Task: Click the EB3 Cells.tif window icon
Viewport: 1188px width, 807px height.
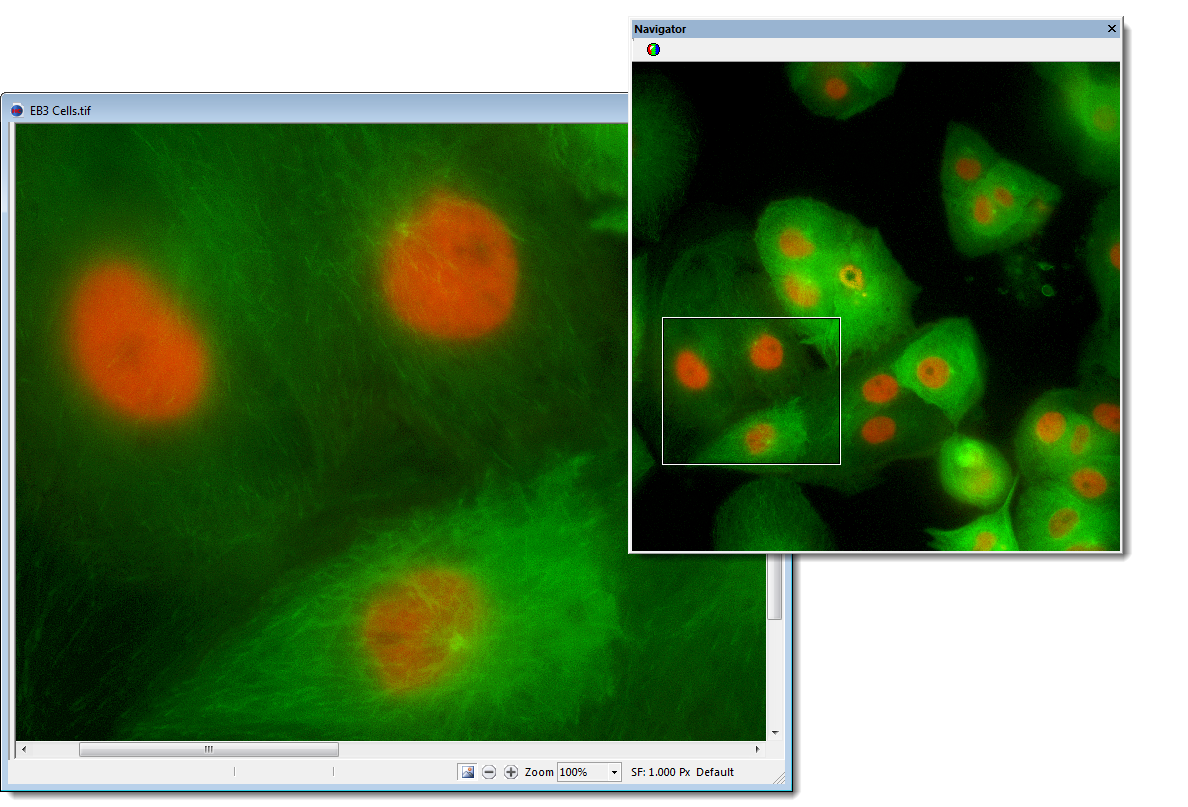Action: coord(17,110)
